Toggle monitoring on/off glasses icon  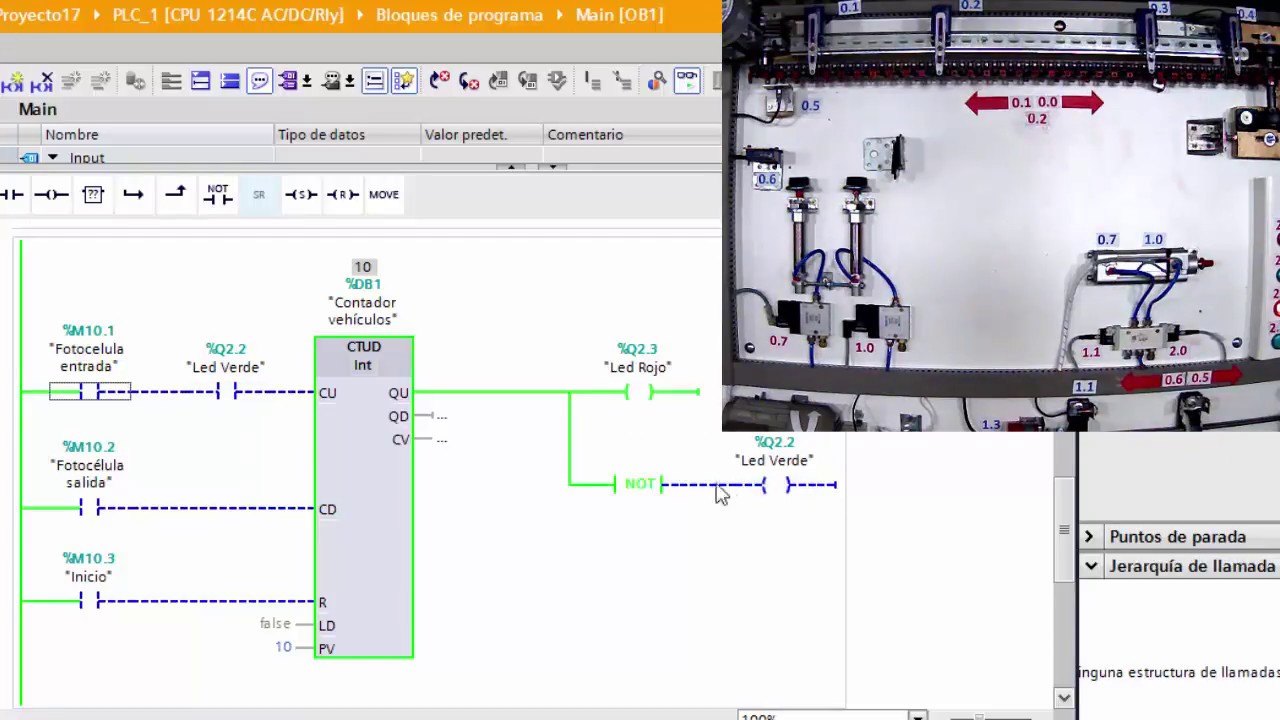(x=687, y=81)
